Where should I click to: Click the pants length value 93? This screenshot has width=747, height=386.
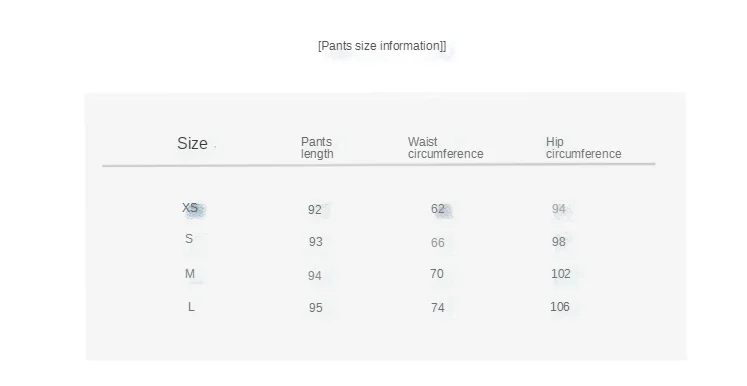(x=316, y=242)
